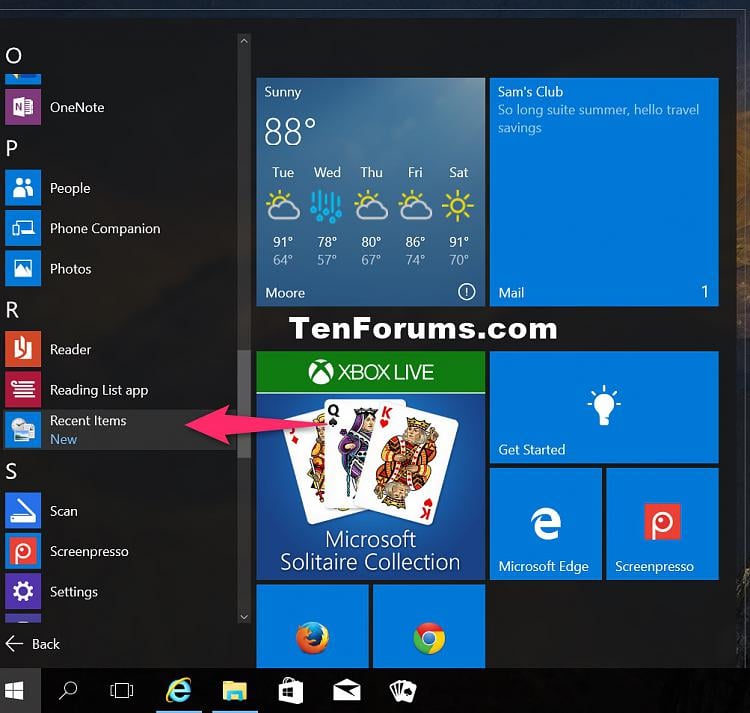The width and height of the screenshot is (750, 713).
Task: Open the Screenpresso tile
Action: pyautogui.click(x=662, y=524)
